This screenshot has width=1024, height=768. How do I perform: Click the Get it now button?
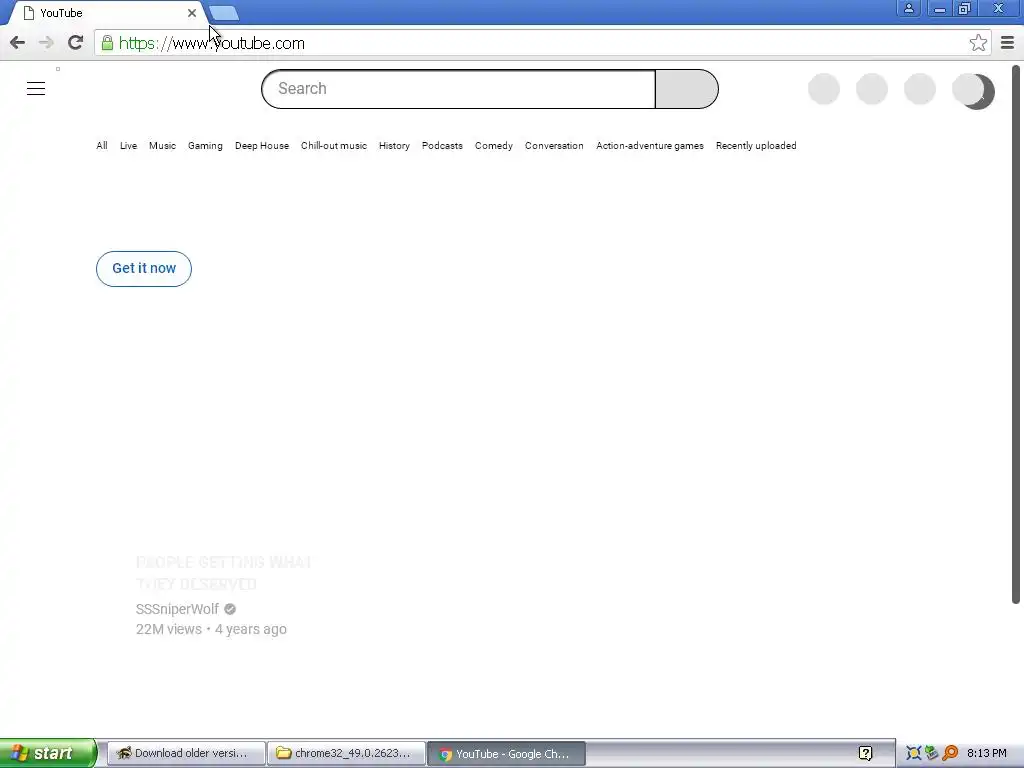click(144, 268)
